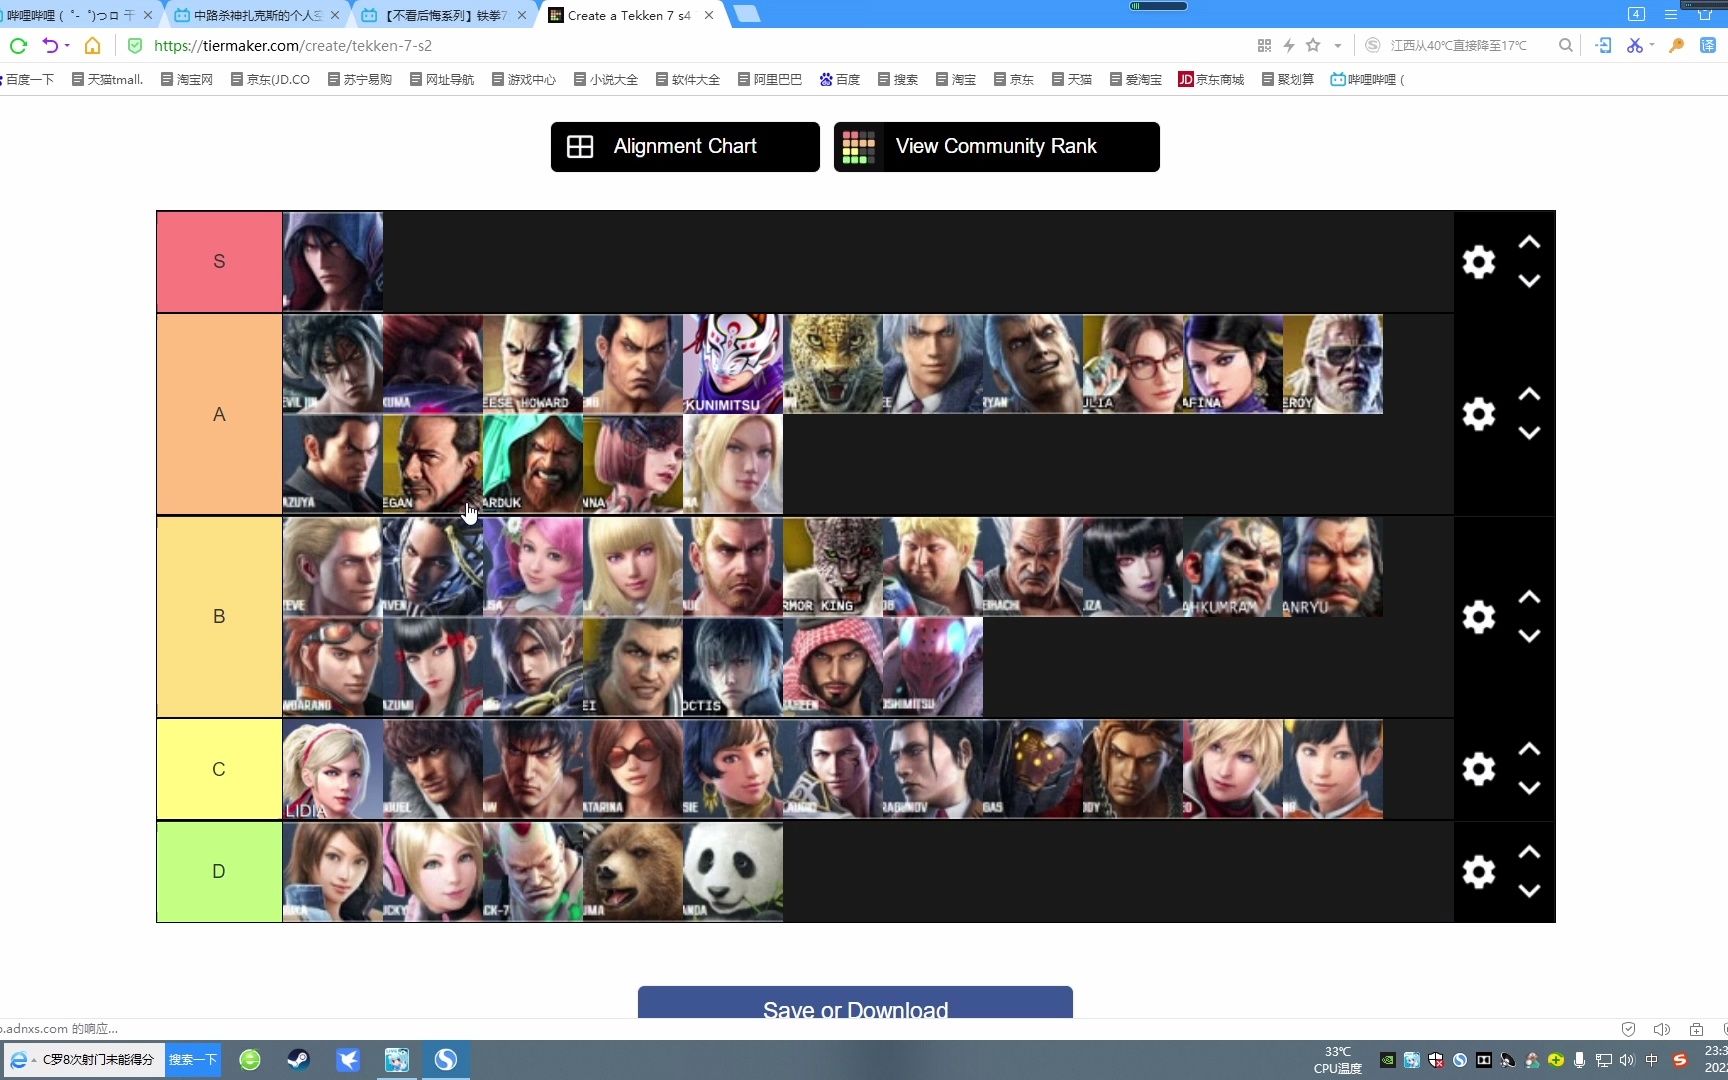Click the 搜索一下 taskbar search button
Viewport: 1728px width, 1080px height.
(192, 1060)
